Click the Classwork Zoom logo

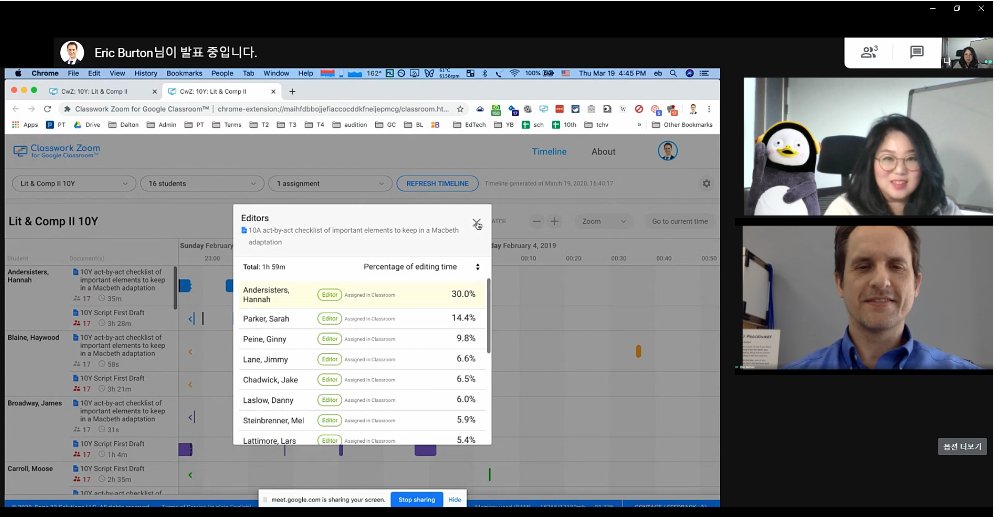[x=57, y=151]
